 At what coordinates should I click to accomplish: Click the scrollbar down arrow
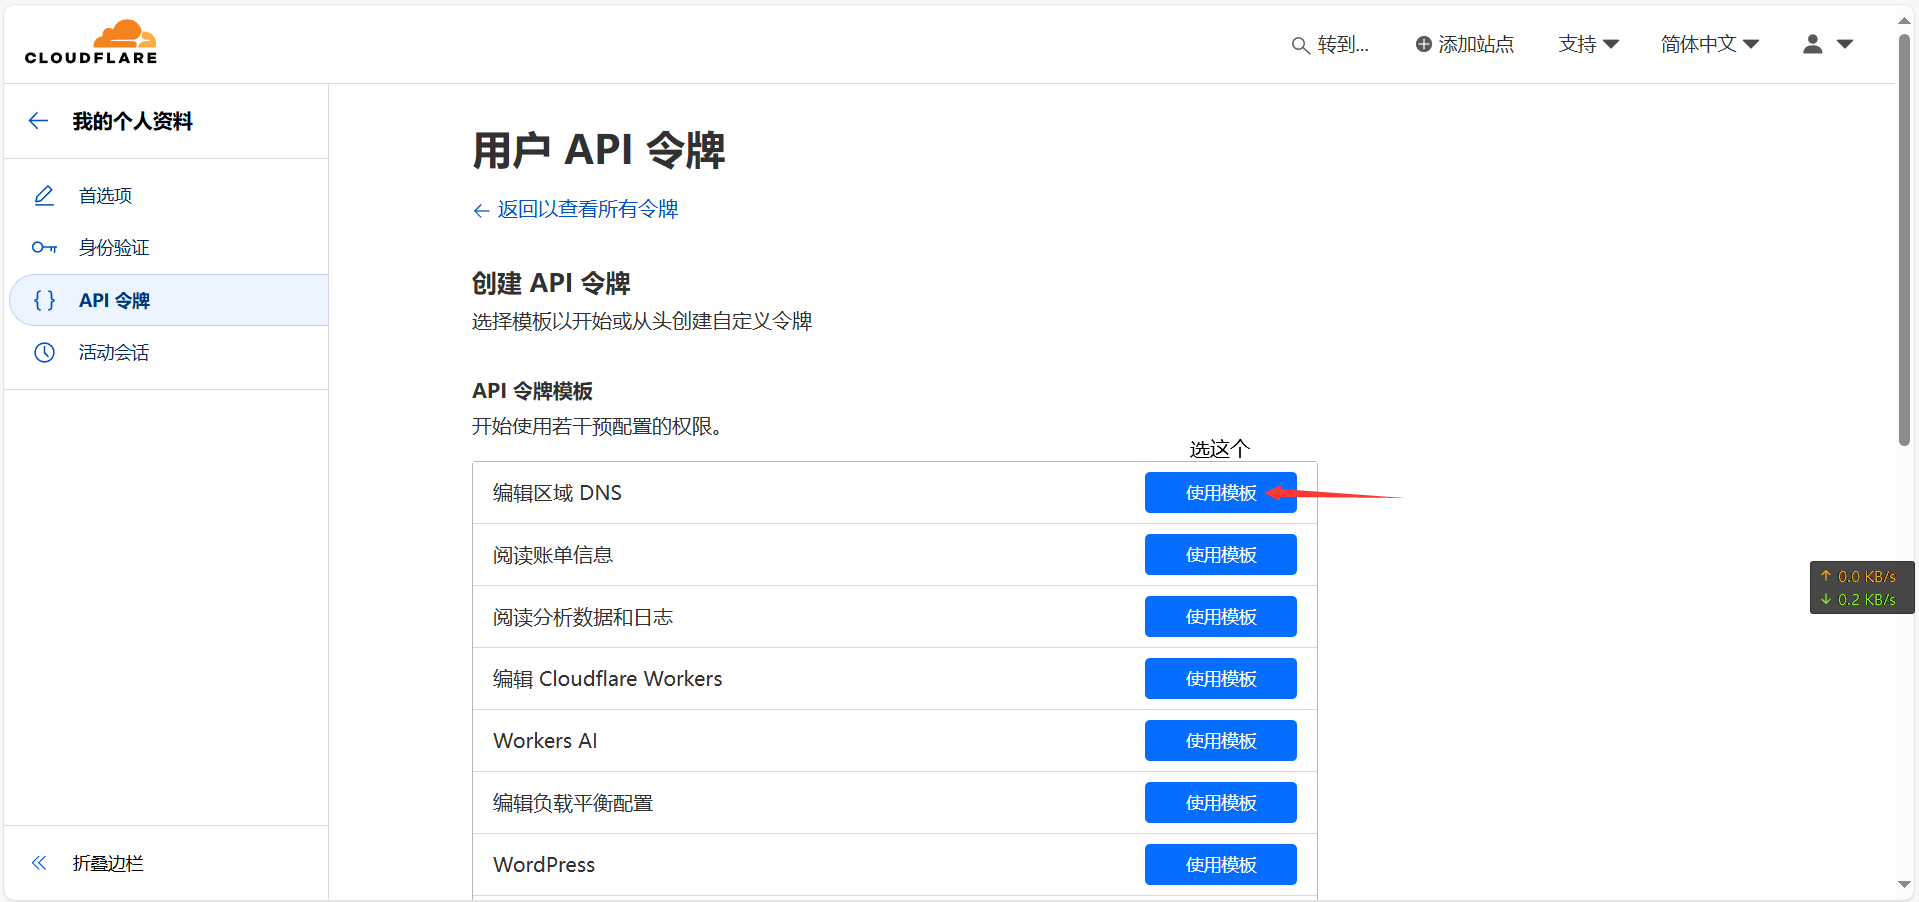tap(1904, 885)
